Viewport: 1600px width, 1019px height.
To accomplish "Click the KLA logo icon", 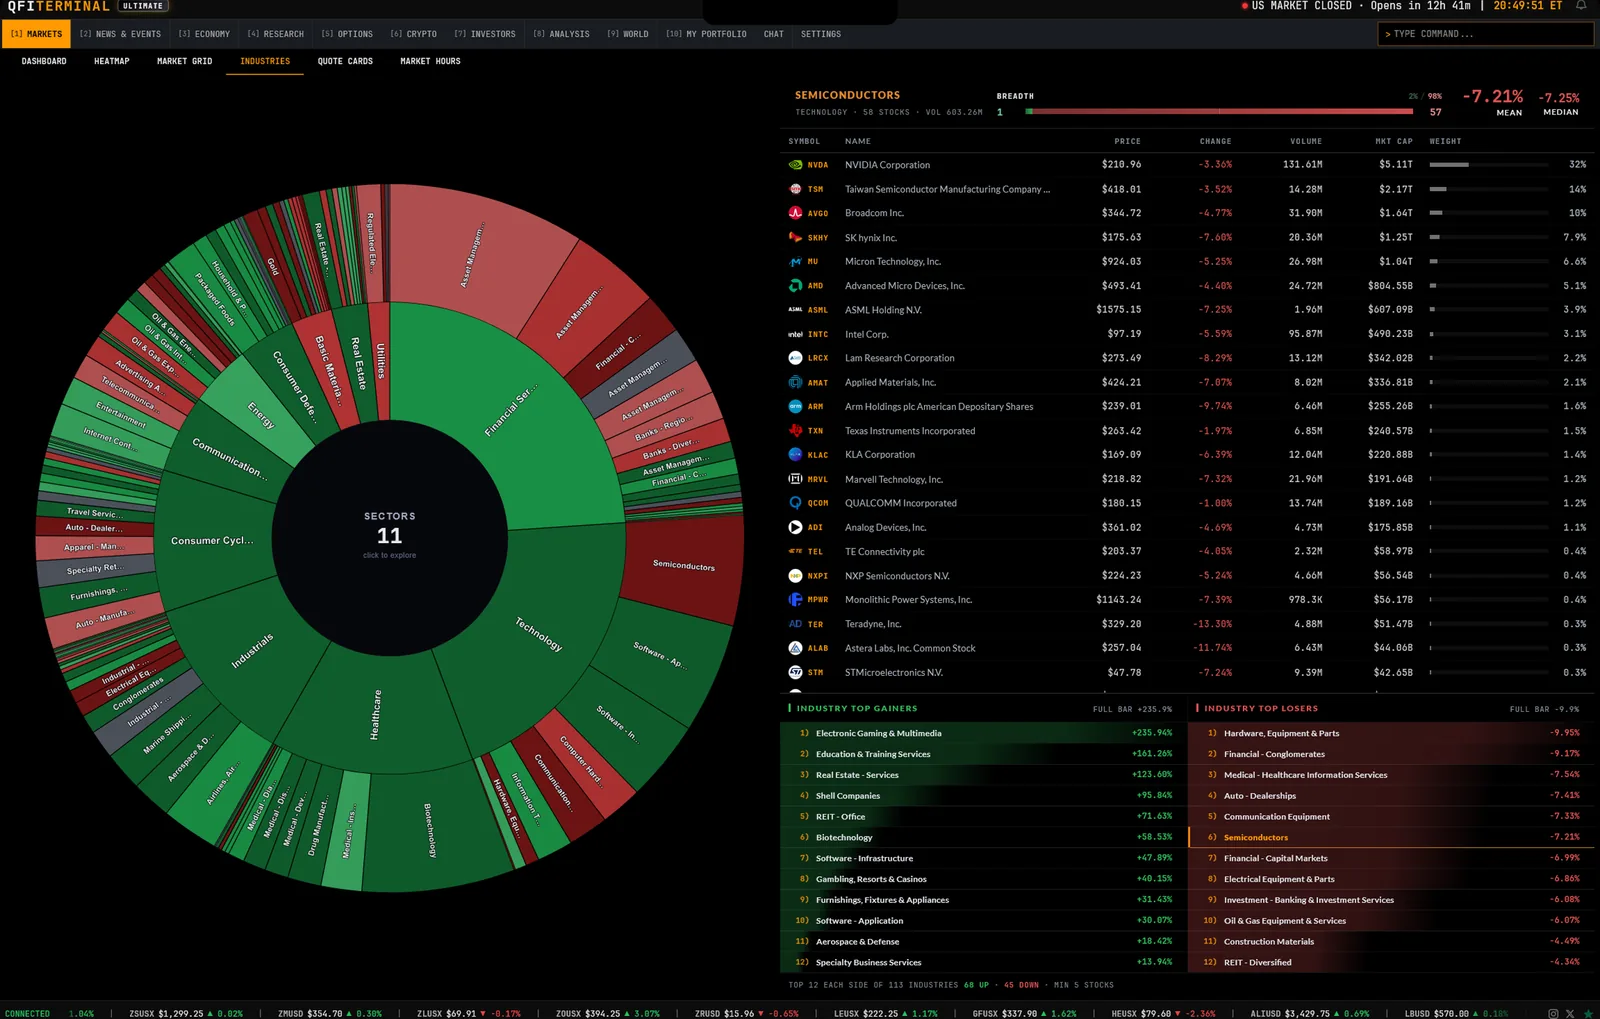I will (795, 454).
